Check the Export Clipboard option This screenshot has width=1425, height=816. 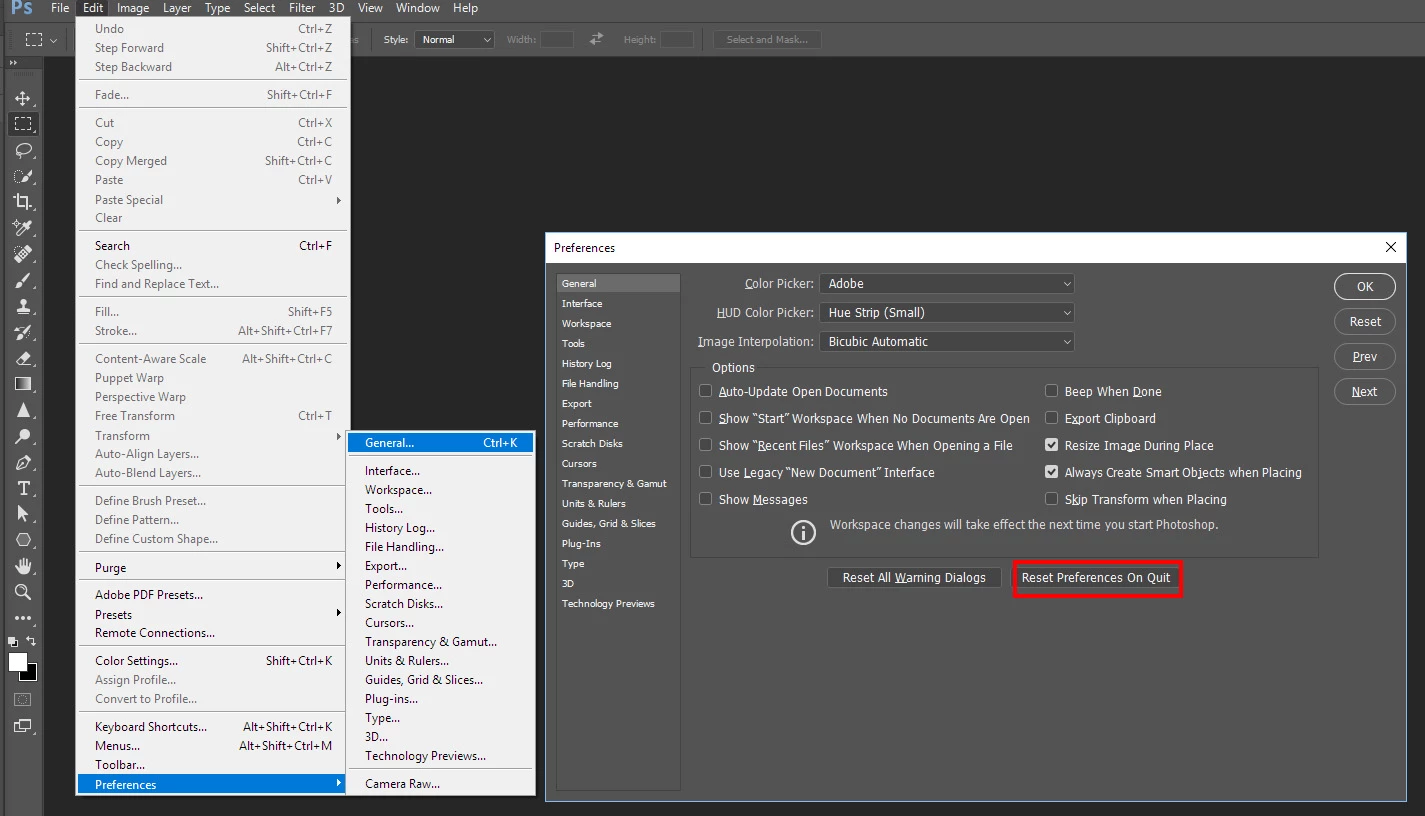(x=1052, y=418)
